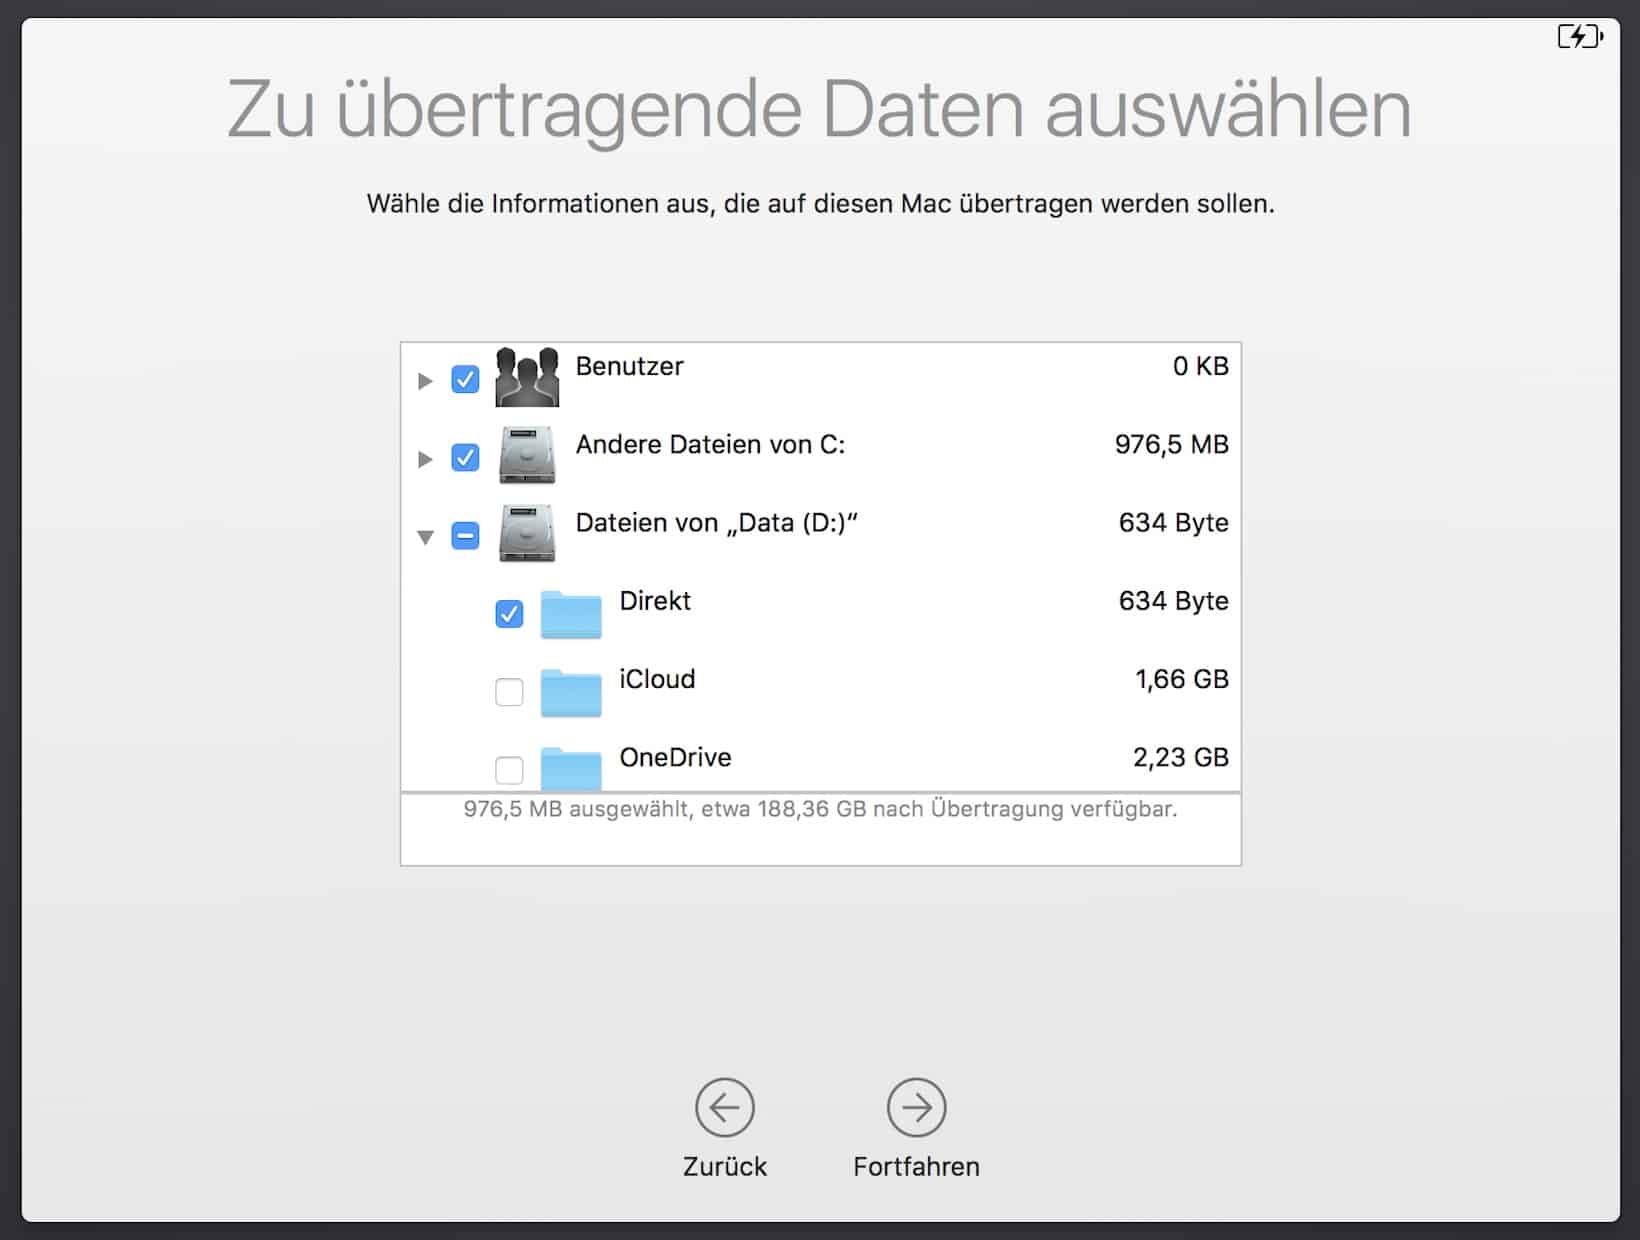Select the Dateien von „Data (D:)“ label
The image size is (1640, 1240).
point(717,522)
